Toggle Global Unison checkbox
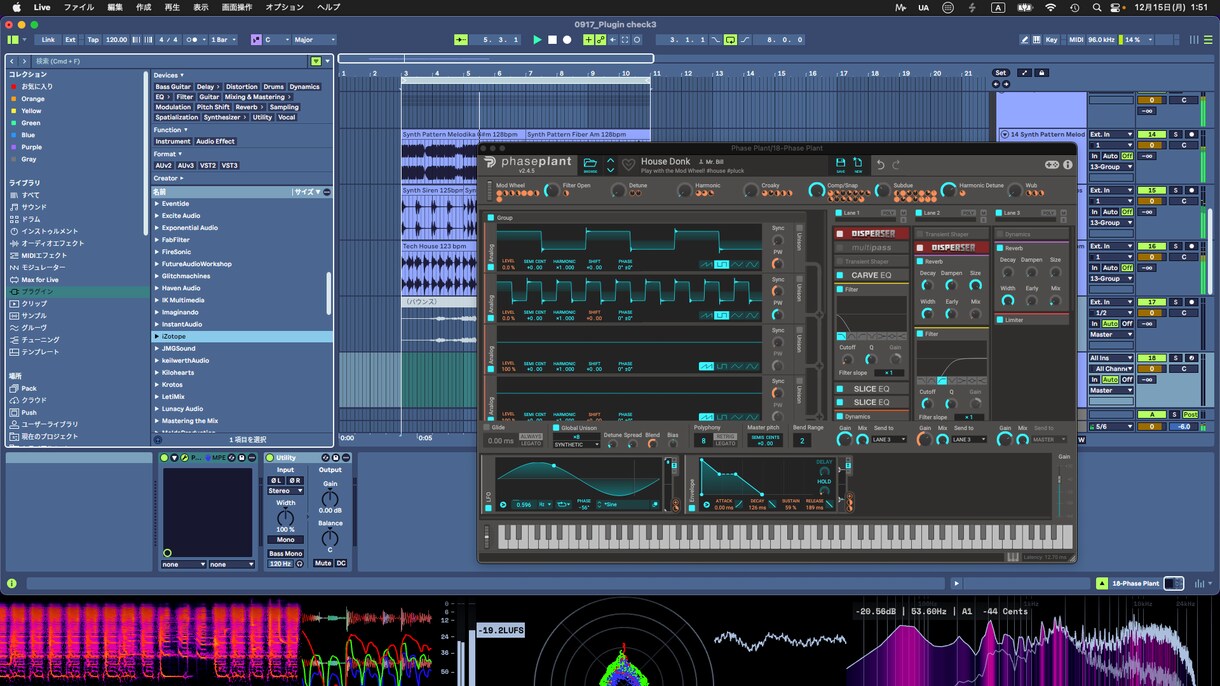The width and height of the screenshot is (1220, 686). [554, 427]
